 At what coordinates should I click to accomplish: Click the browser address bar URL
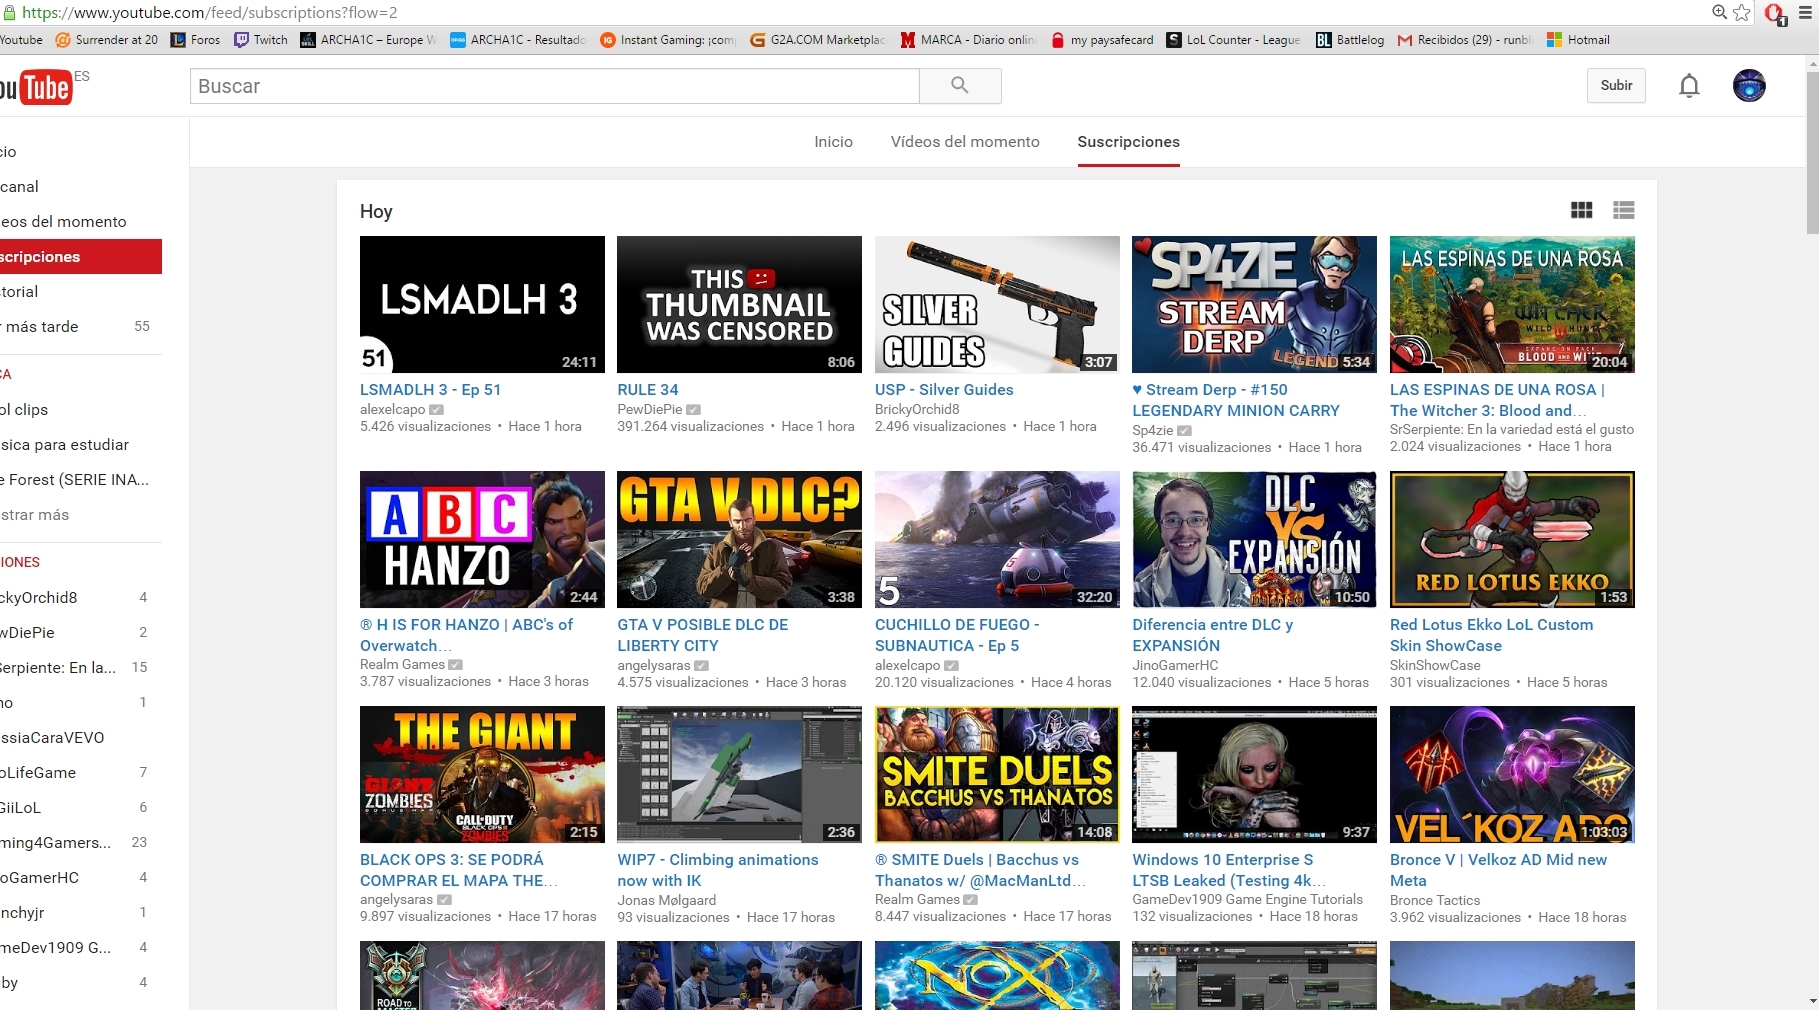(x=210, y=13)
